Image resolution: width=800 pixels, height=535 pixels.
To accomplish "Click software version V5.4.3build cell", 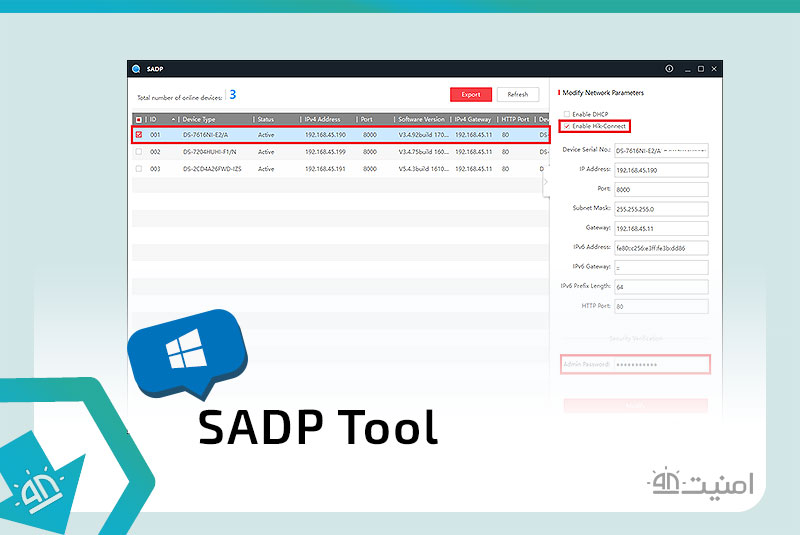I will [423, 168].
